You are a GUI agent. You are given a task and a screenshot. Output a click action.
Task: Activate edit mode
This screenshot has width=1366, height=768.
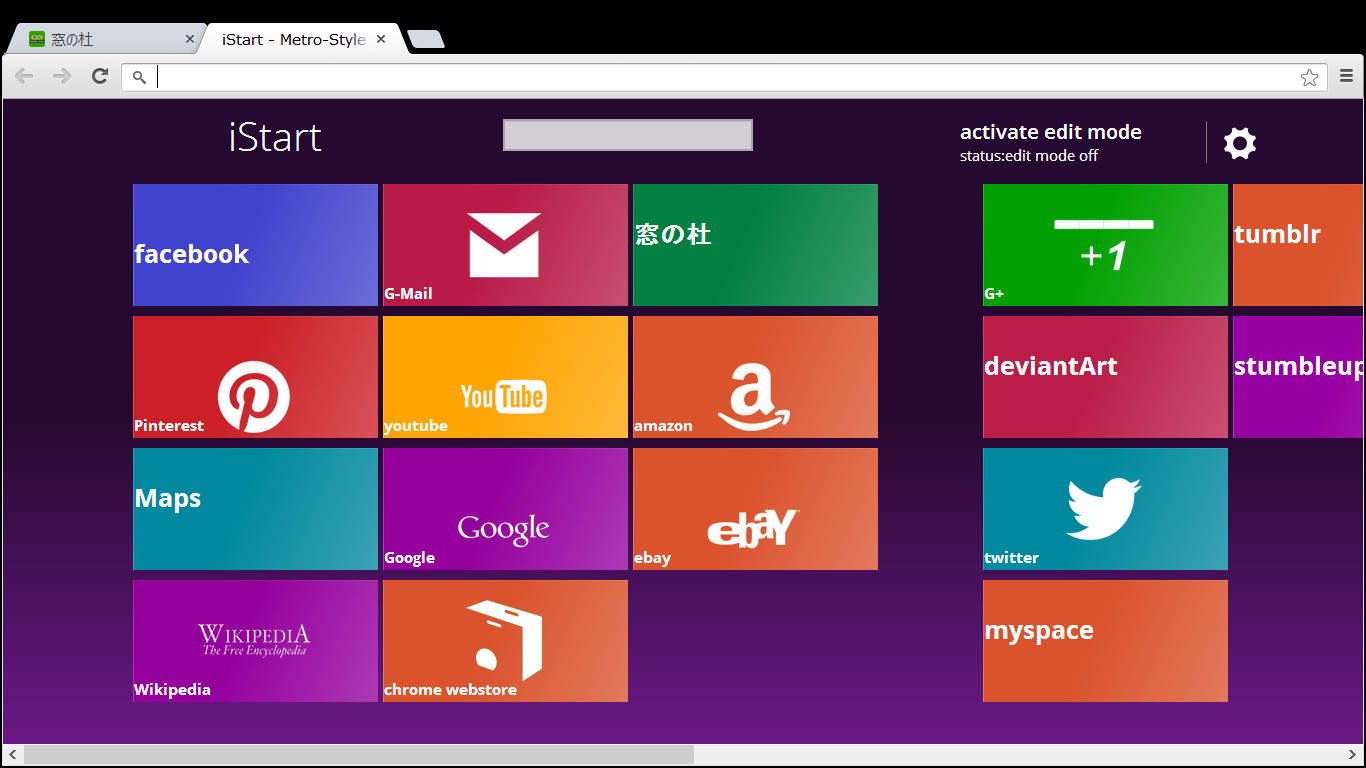1050,131
